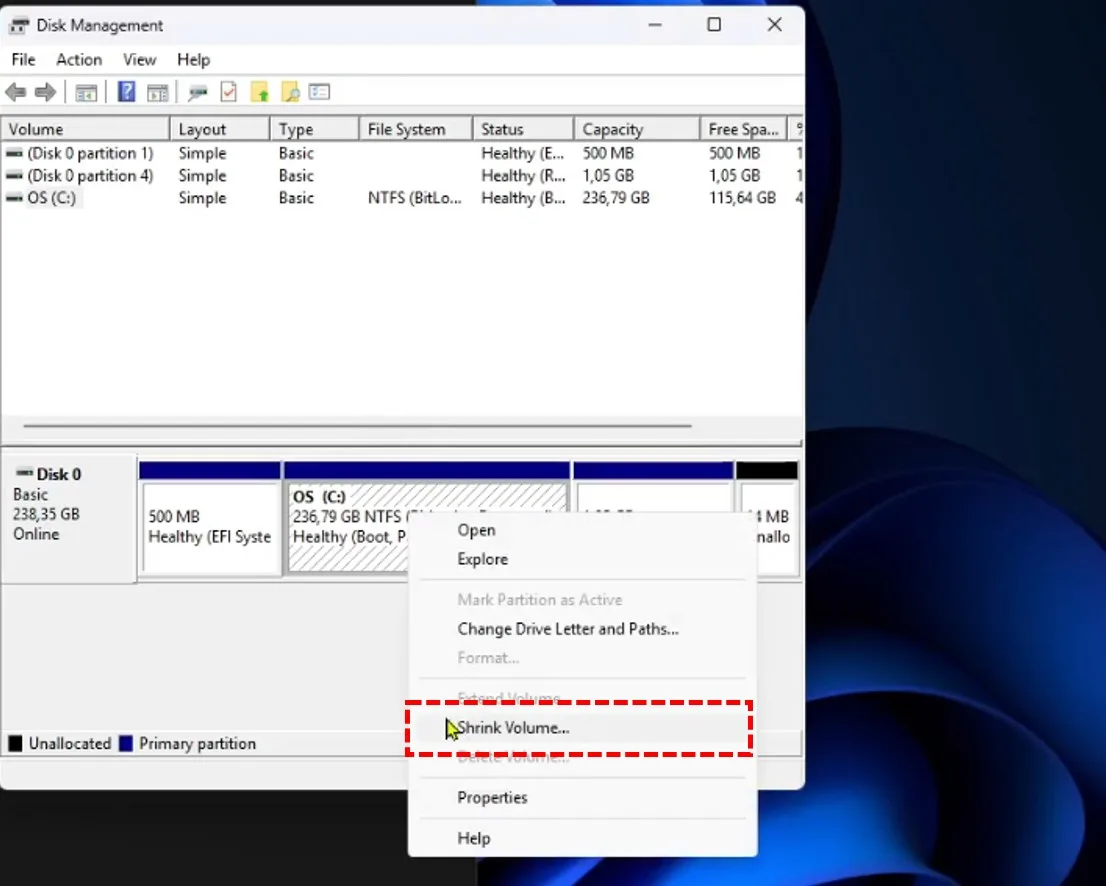
Task: Click the folder with magnifying glass icon
Action: coord(290,91)
